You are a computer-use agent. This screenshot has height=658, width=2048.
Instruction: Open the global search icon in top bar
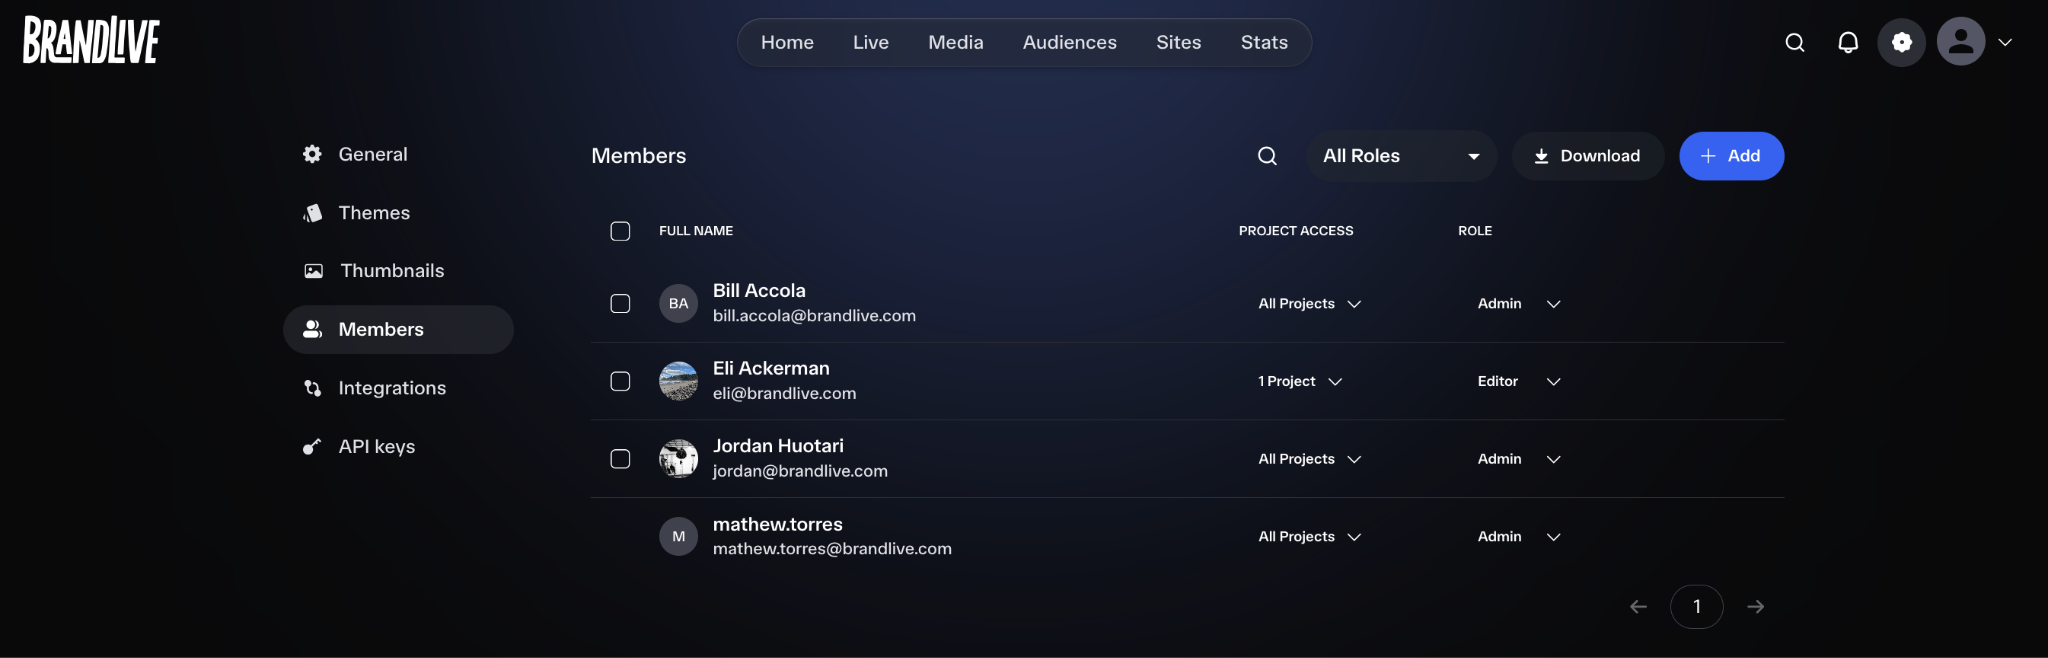coord(1795,42)
